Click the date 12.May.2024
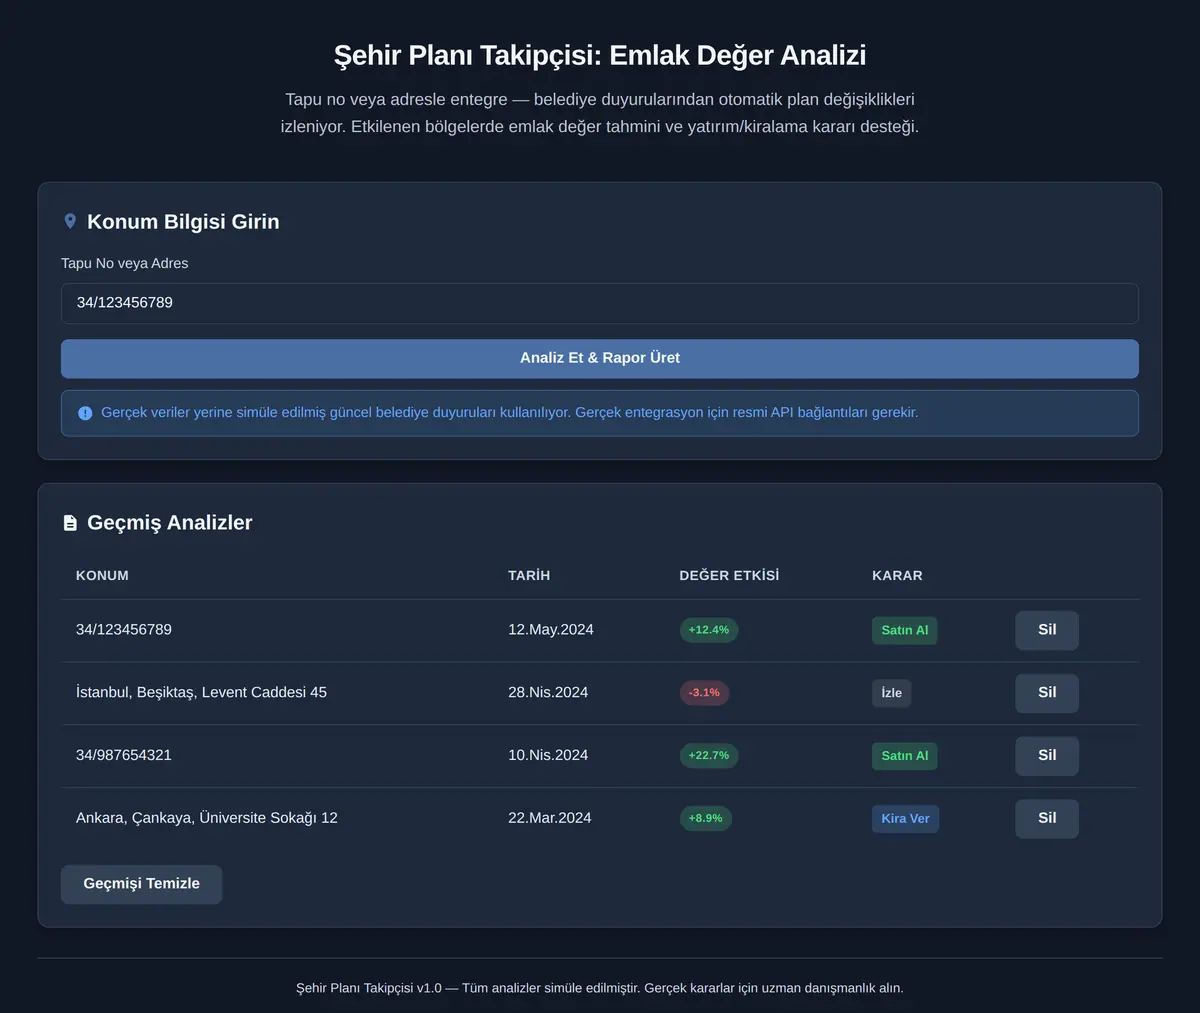1200x1013 pixels. coord(551,630)
